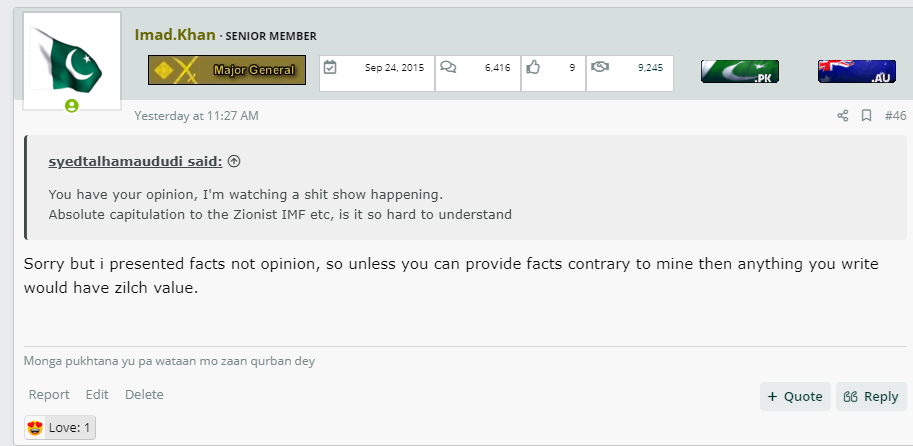Click the share post icon
The width and height of the screenshot is (913, 446).
pos(842,116)
